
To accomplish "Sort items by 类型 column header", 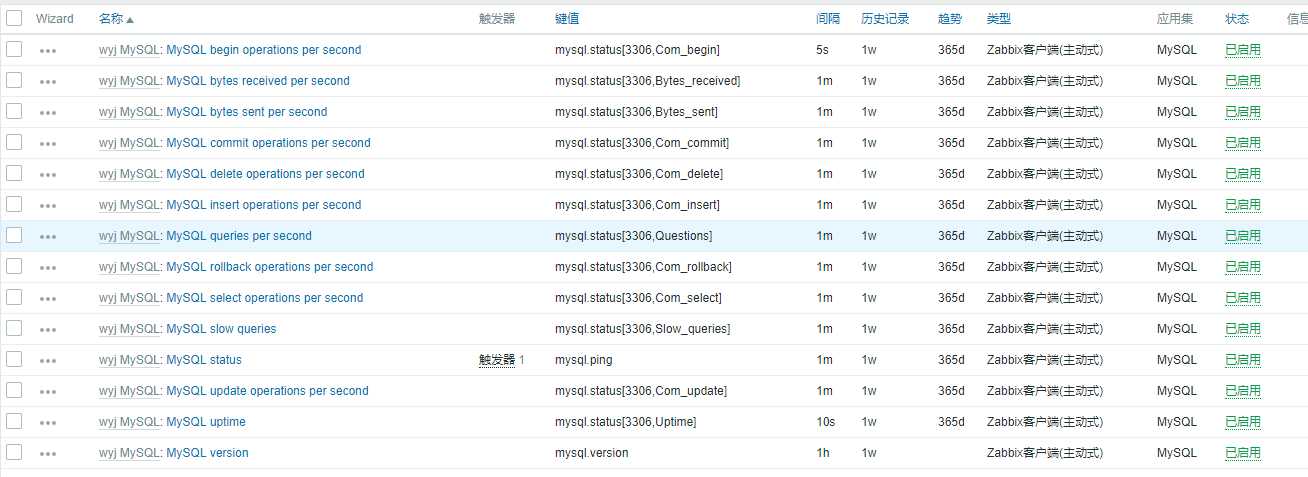I will [999, 19].
